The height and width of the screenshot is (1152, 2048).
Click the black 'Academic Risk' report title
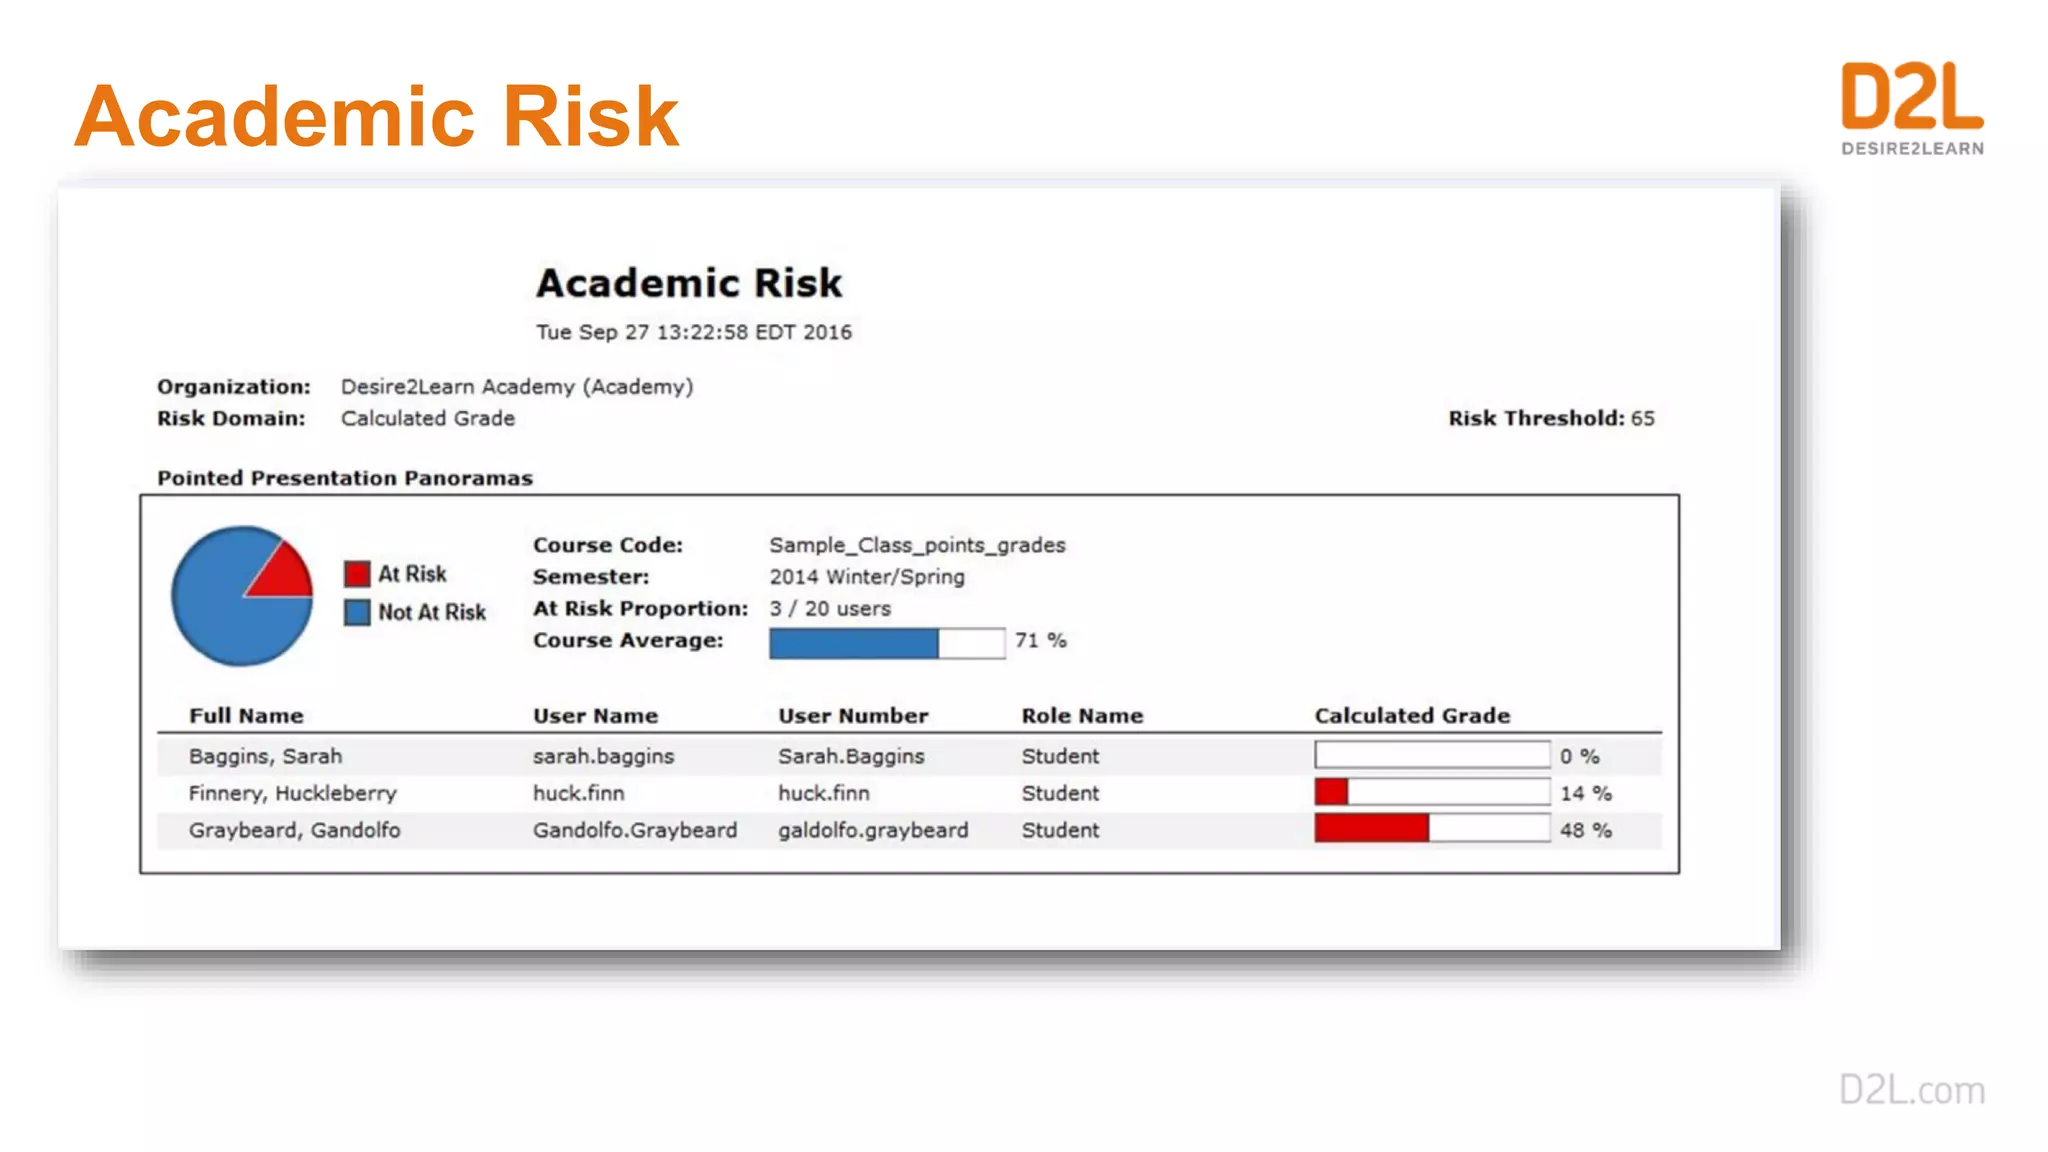coord(689,283)
